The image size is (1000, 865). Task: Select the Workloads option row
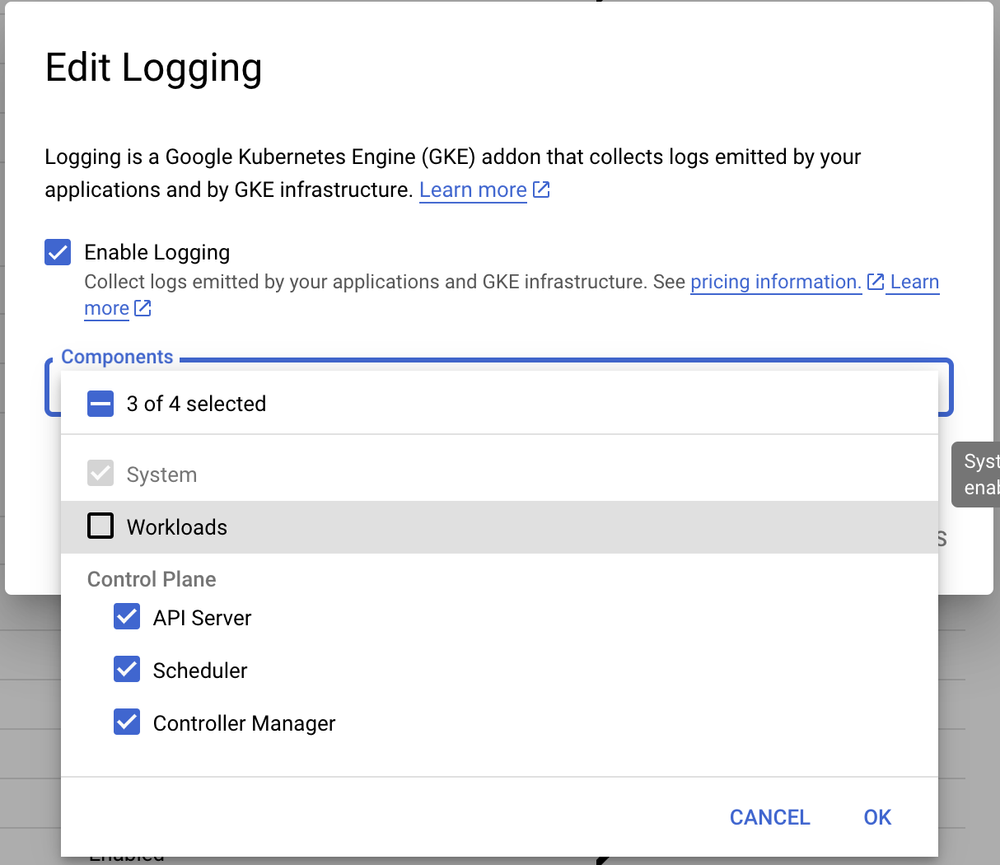(x=499, y=527)
